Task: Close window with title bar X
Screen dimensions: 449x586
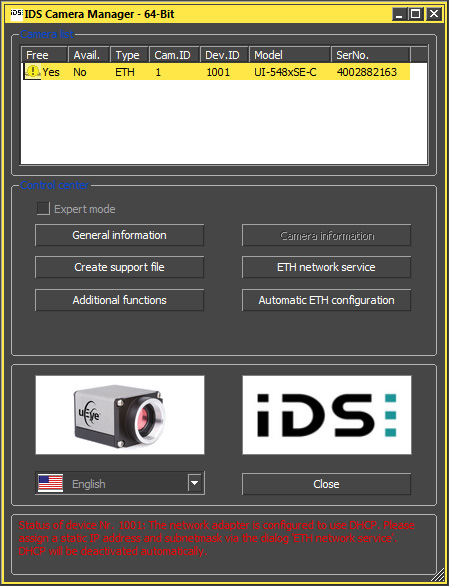Action: coord(434,14)
